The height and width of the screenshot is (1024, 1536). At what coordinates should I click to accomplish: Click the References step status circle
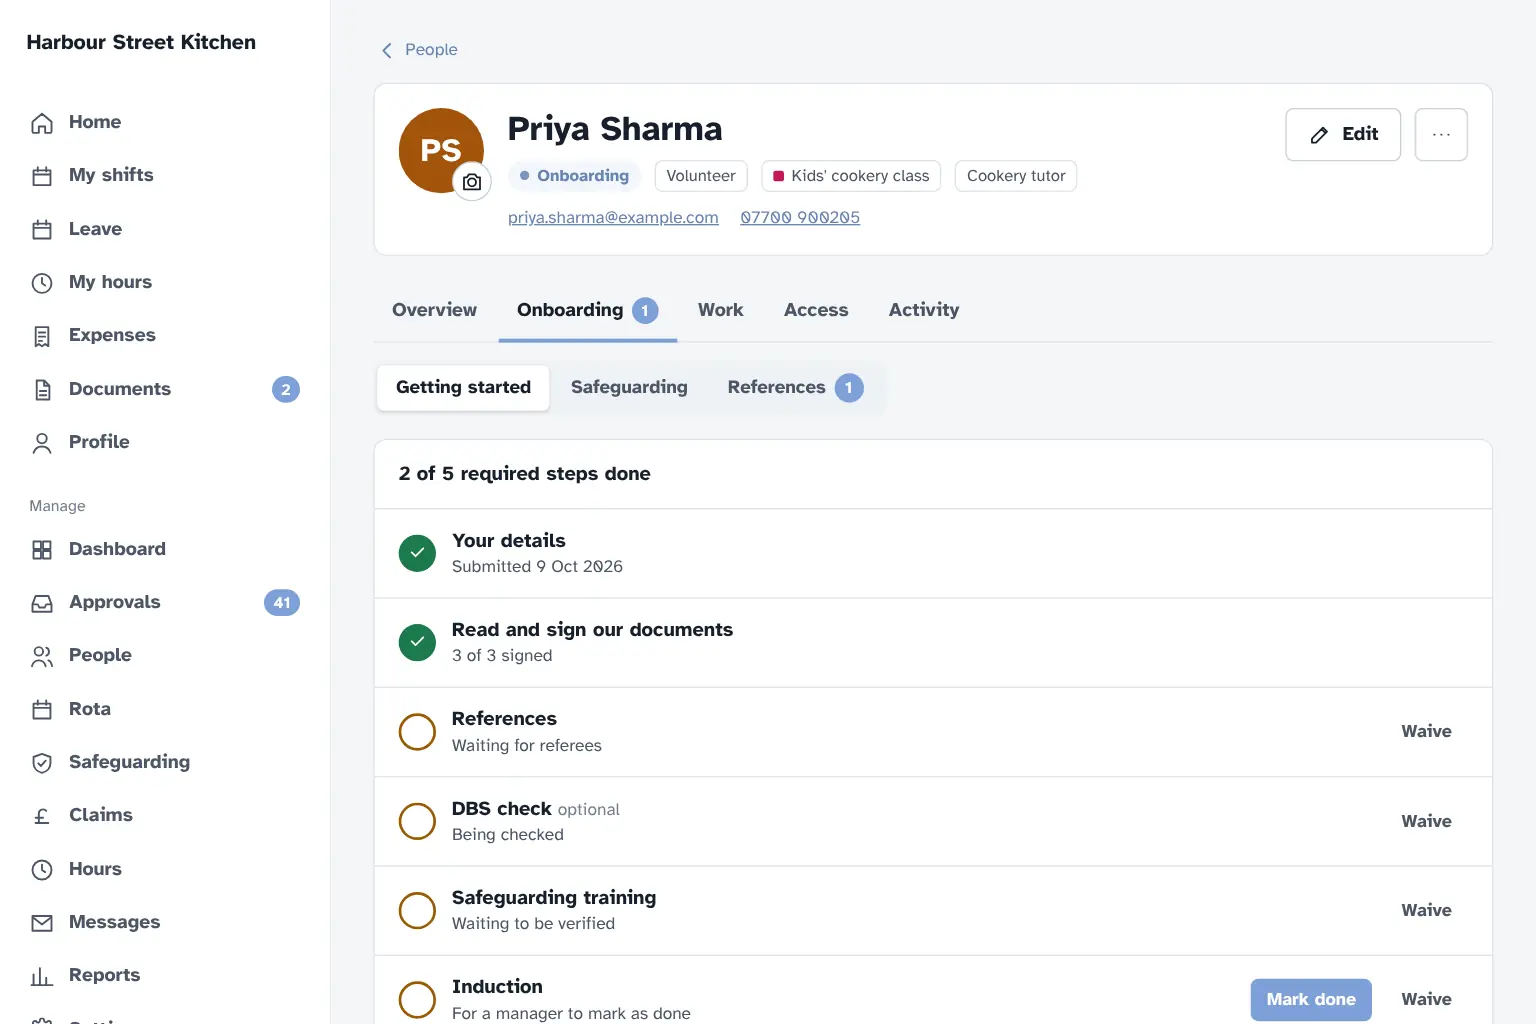(417, 732)
